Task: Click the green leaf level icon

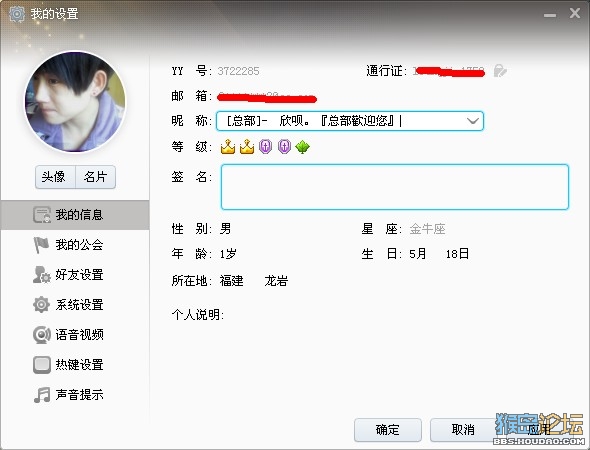Action: click(x=303, y=147)
